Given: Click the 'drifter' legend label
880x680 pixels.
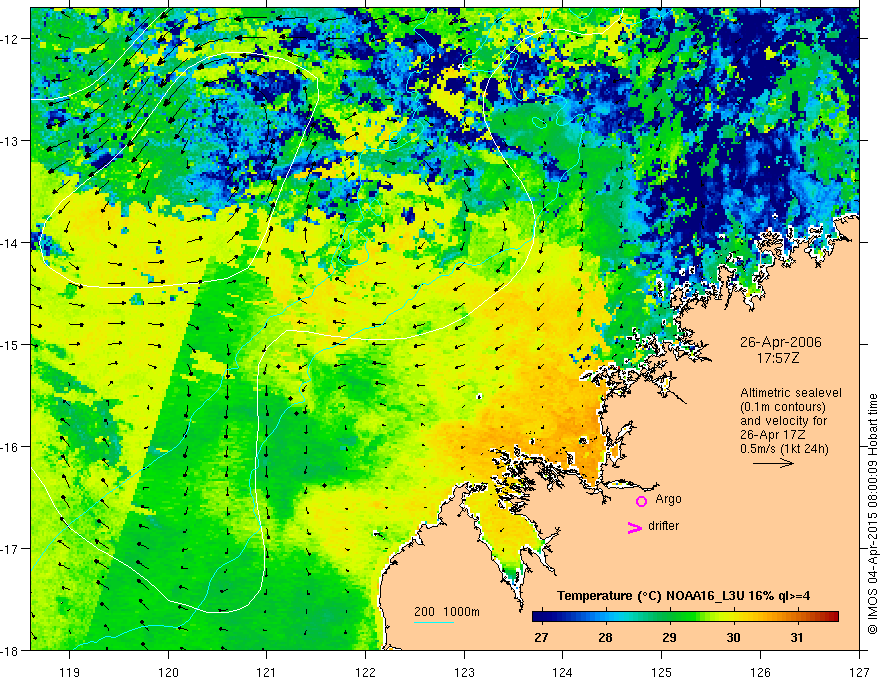Looking at the screenshot, I should click(x=663, y=526).
